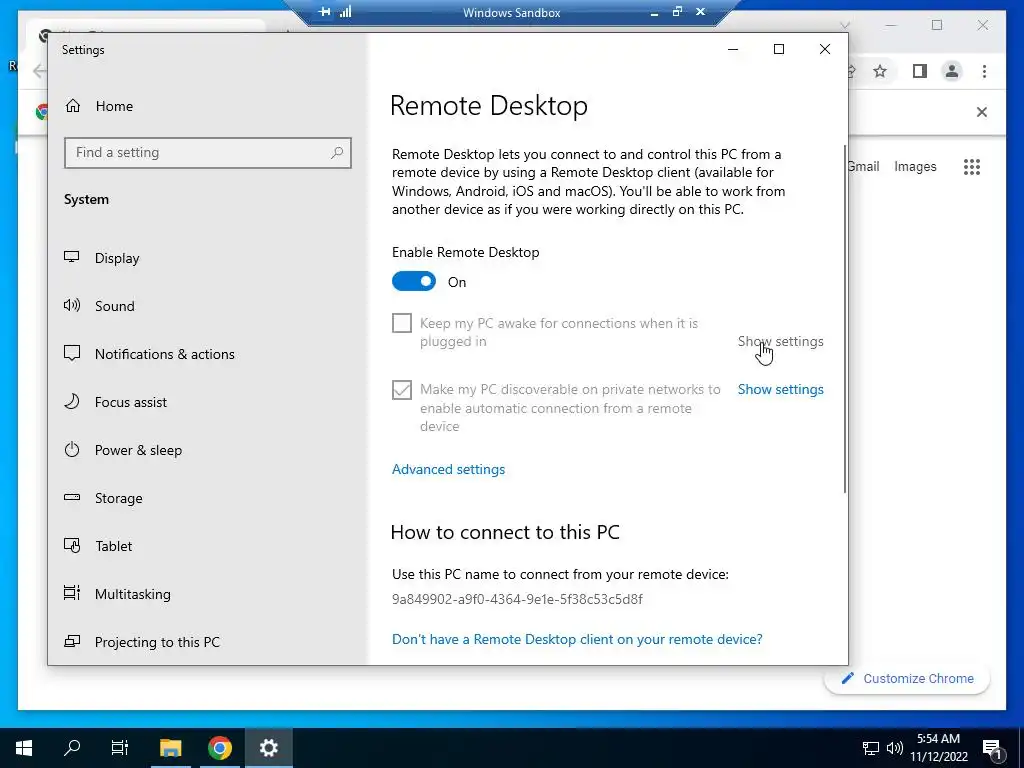The image size is (1024, 768).
Task: Open the volume icon in system tray
Action: (x=894, y=748)
